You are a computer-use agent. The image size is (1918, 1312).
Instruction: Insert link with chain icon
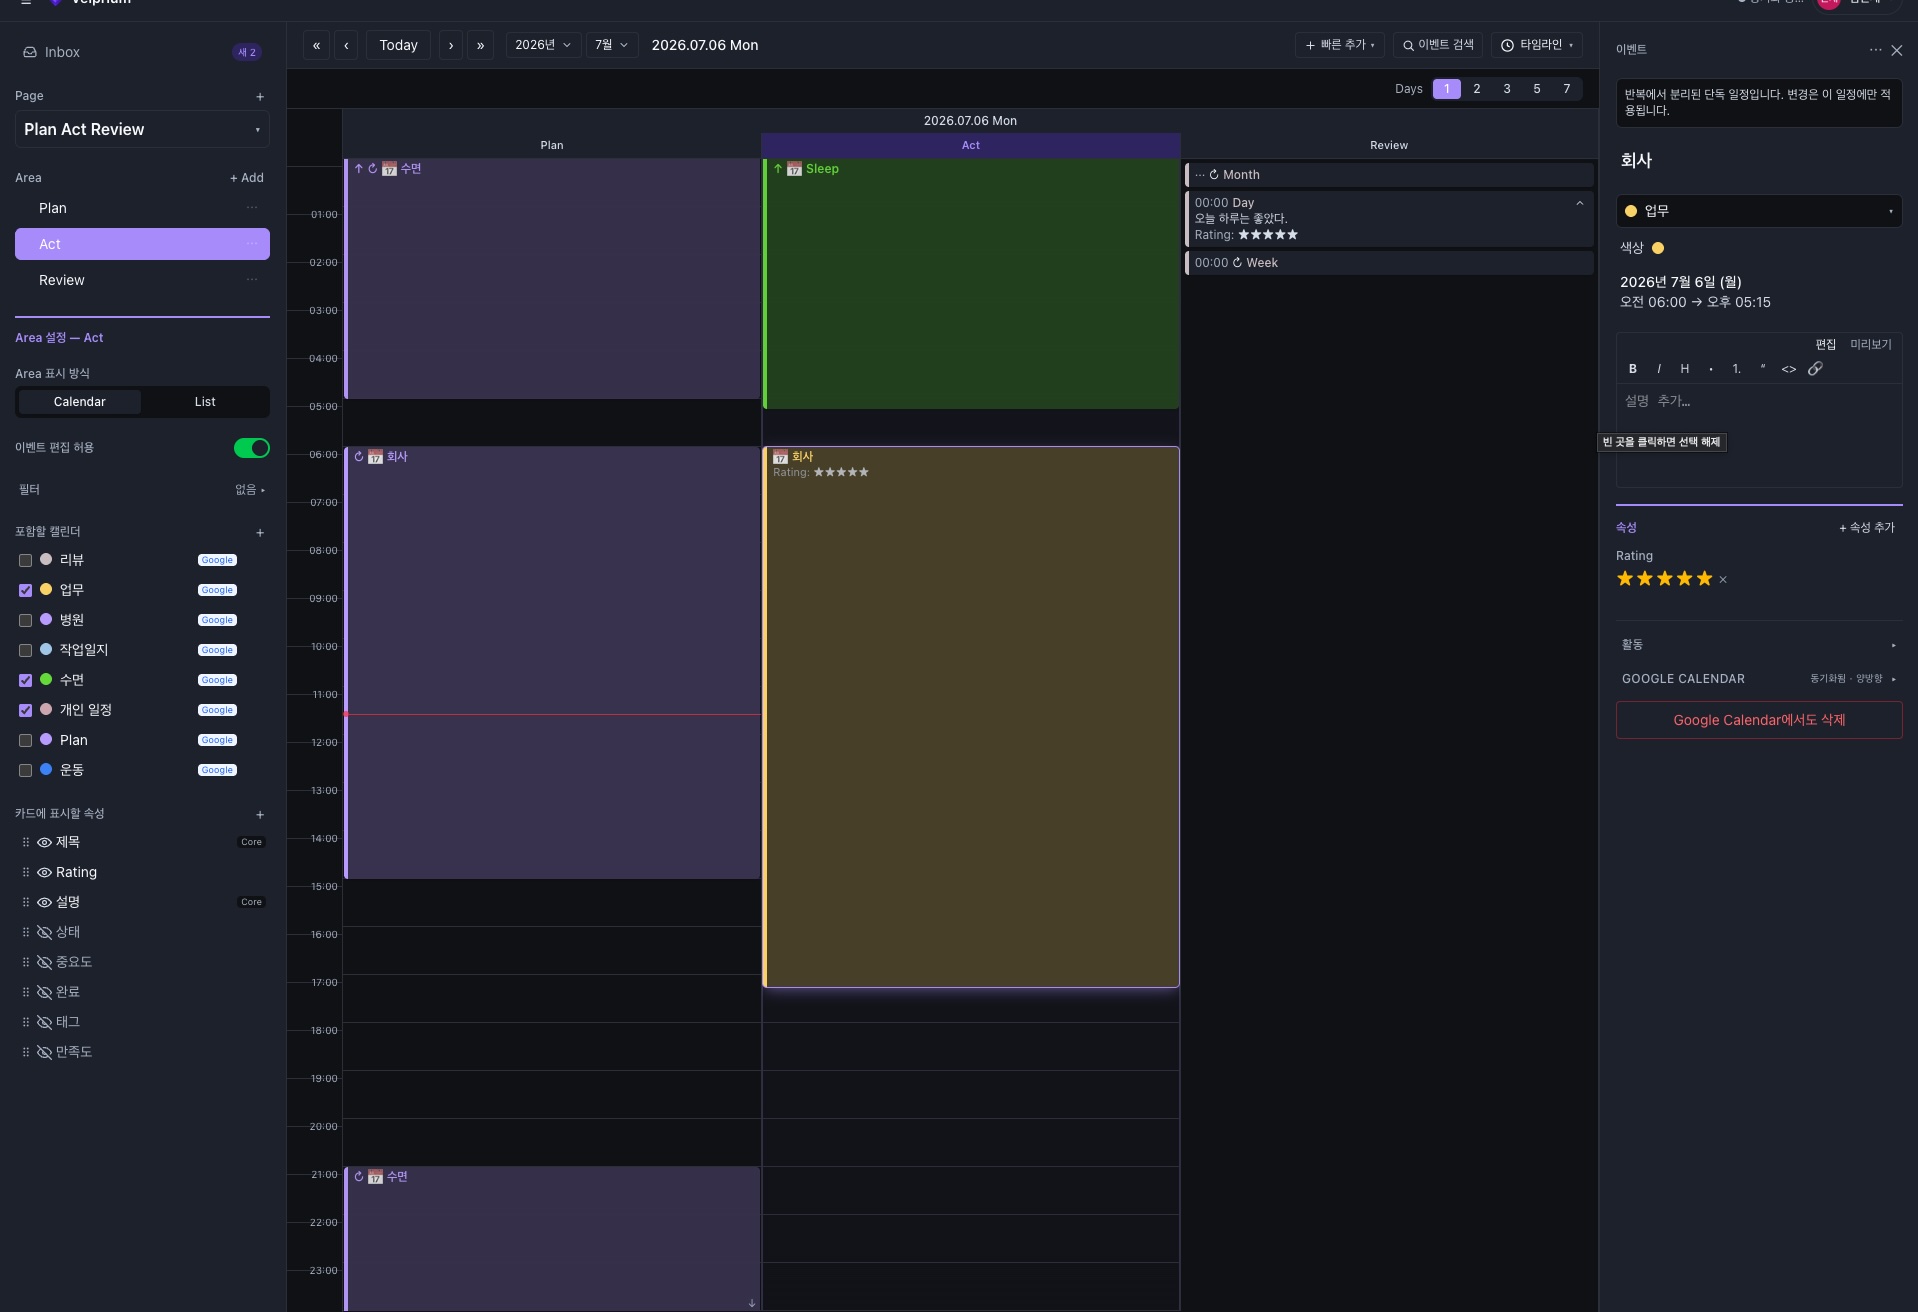(x=1815, y=369)
